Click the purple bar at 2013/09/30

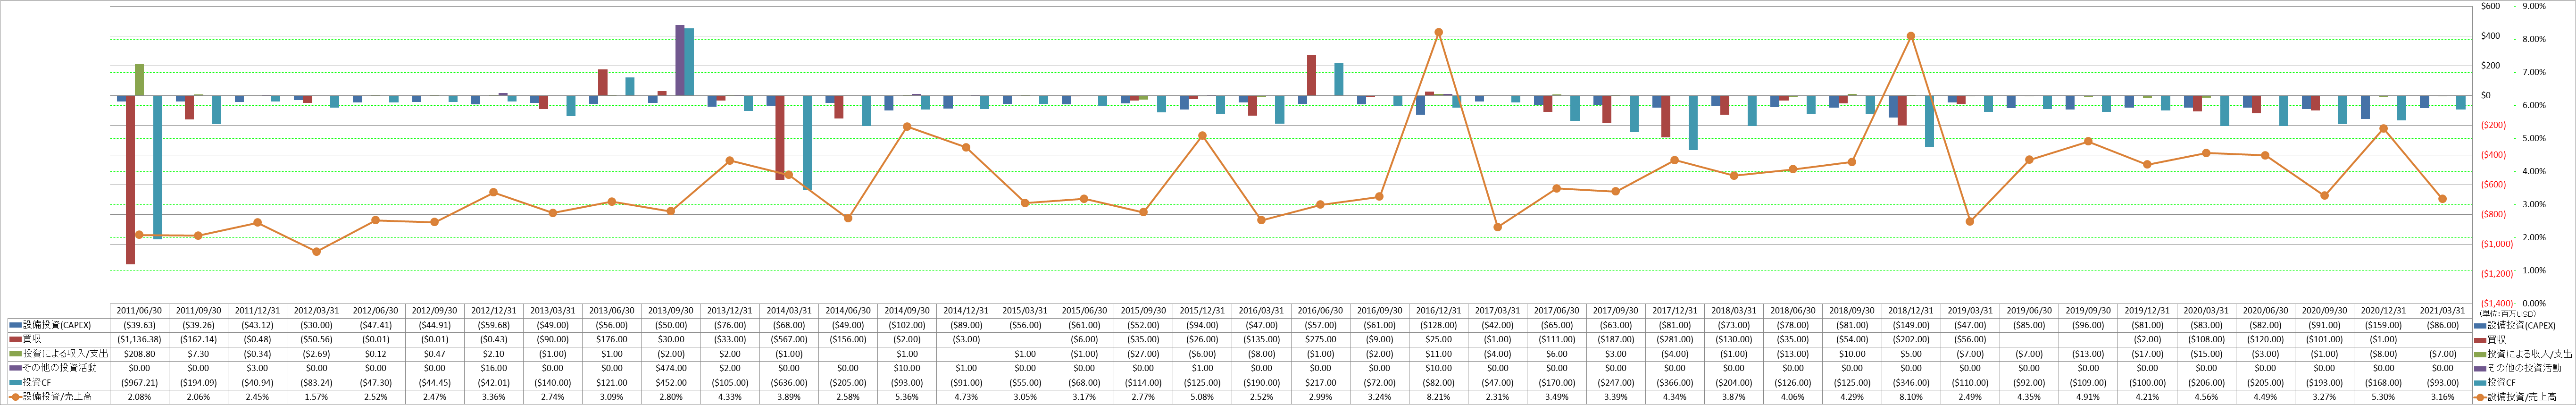pos(680,61)
